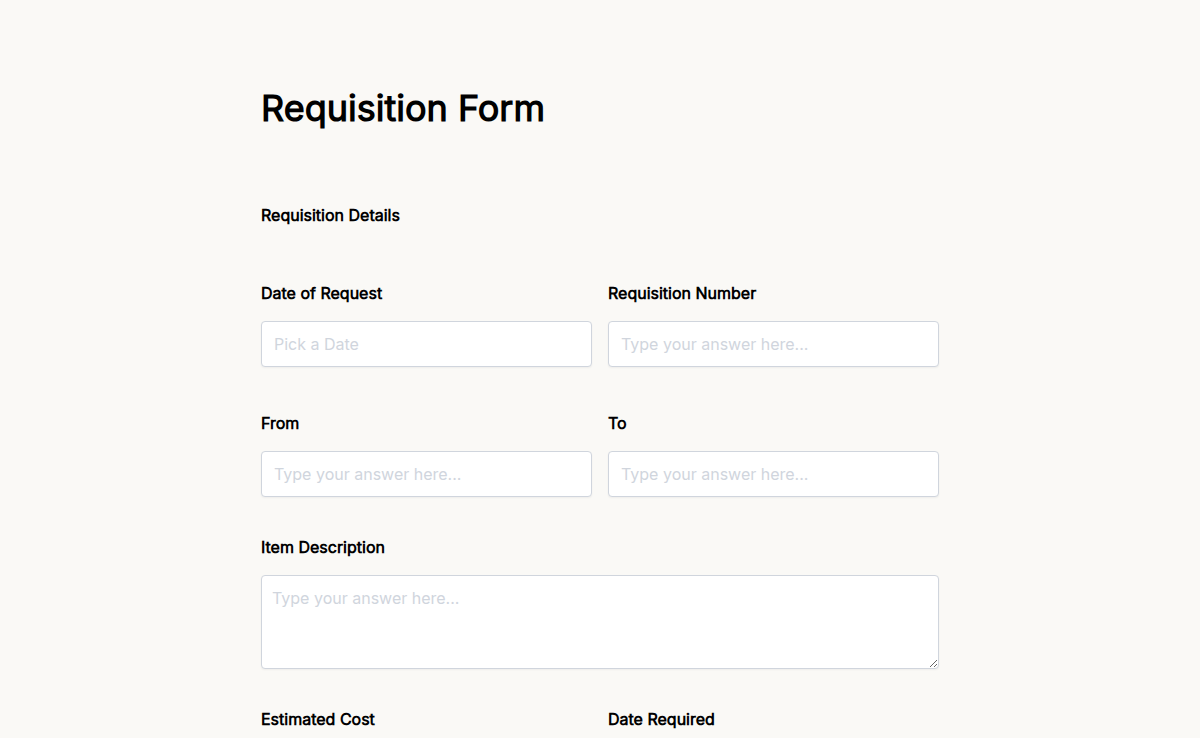Click the Date of Request label
The height and width of the screenshot is (738, 1200).
(321, 293)
